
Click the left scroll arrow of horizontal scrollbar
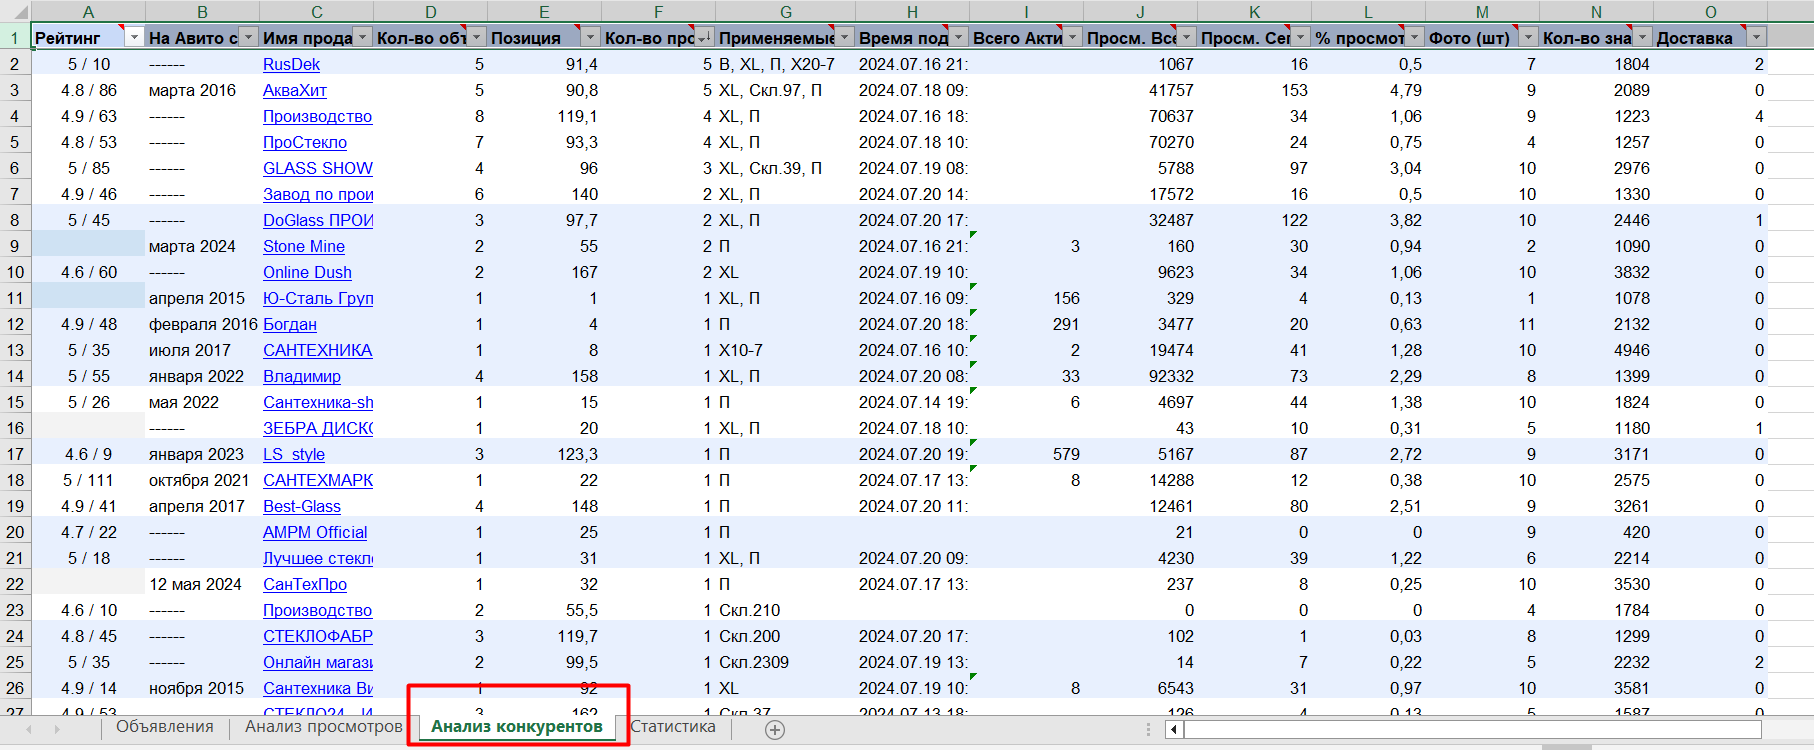1173,729
